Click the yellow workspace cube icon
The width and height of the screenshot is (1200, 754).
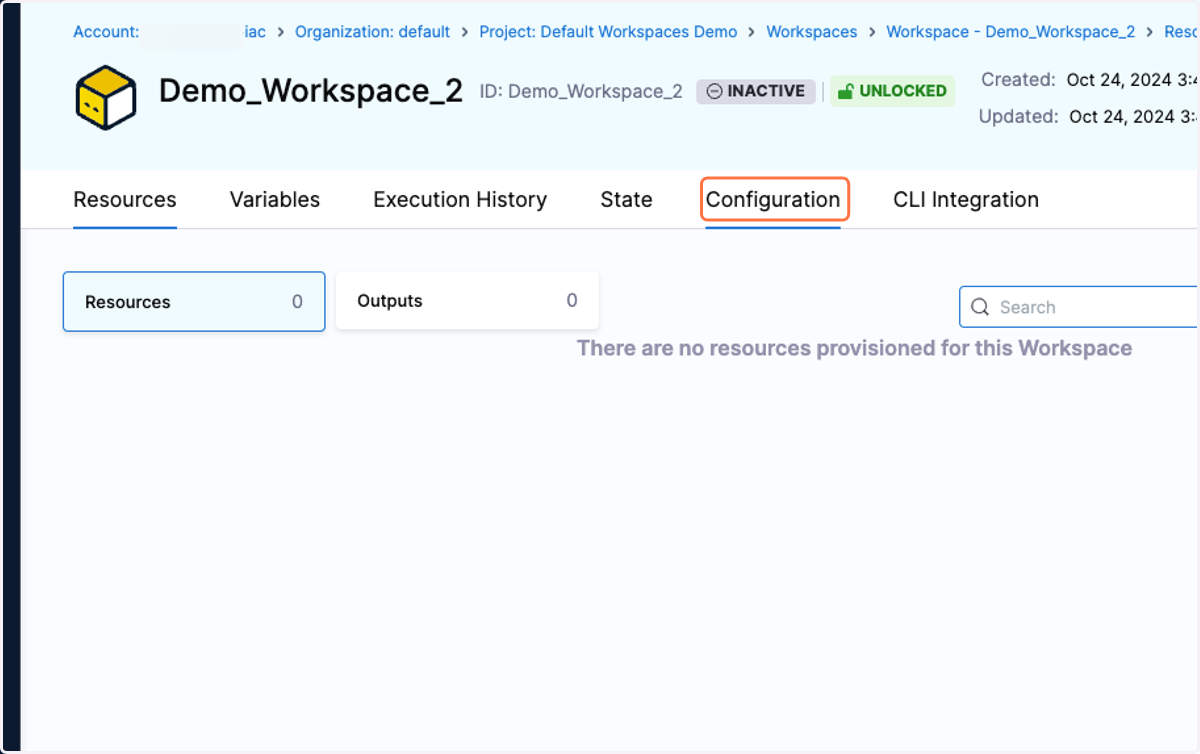click(x=106, y=97)
